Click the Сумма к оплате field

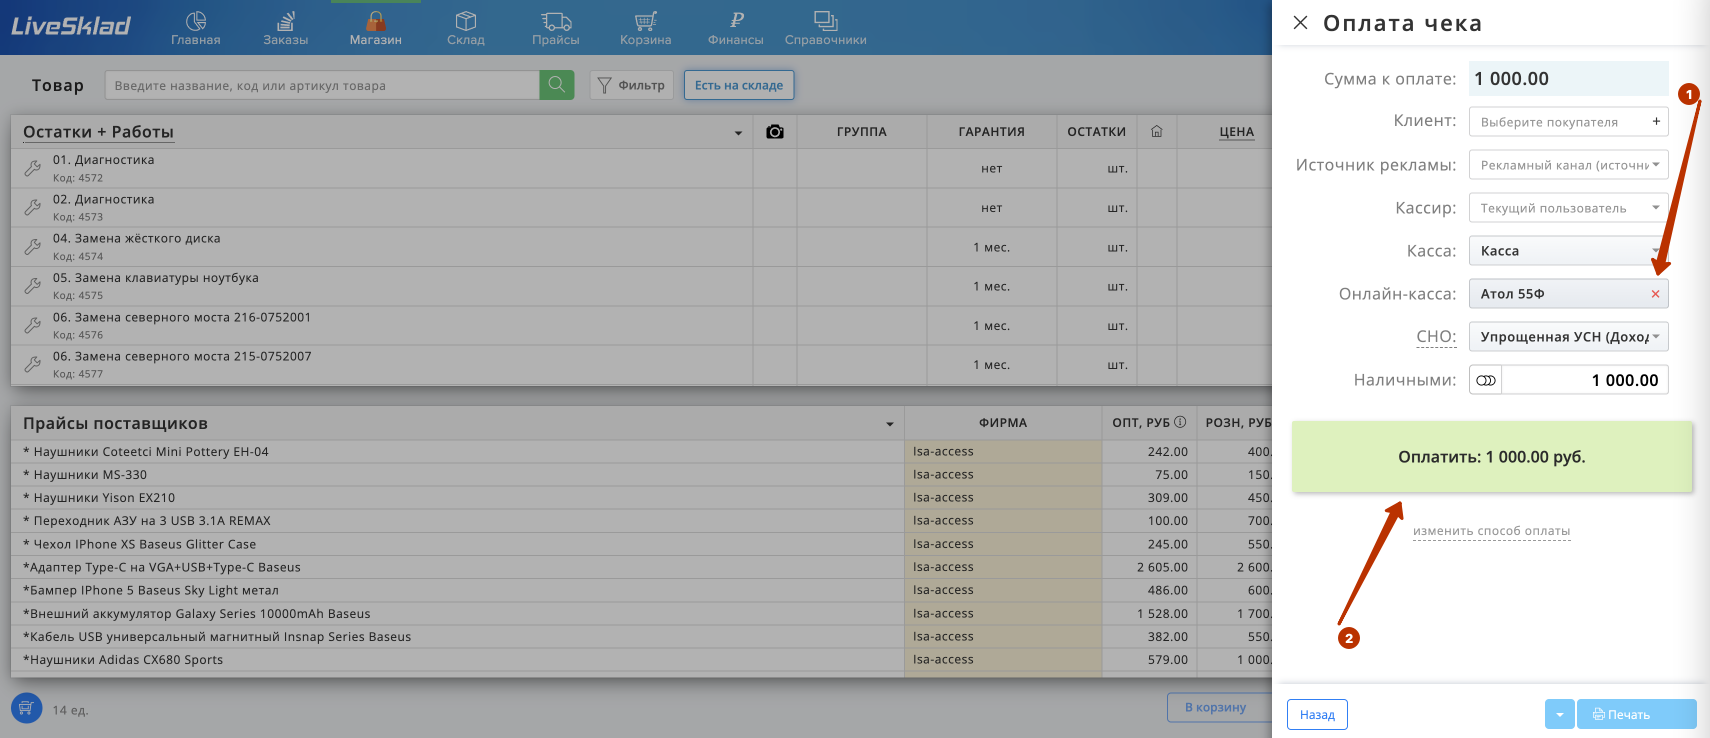tap(1568, 79)
